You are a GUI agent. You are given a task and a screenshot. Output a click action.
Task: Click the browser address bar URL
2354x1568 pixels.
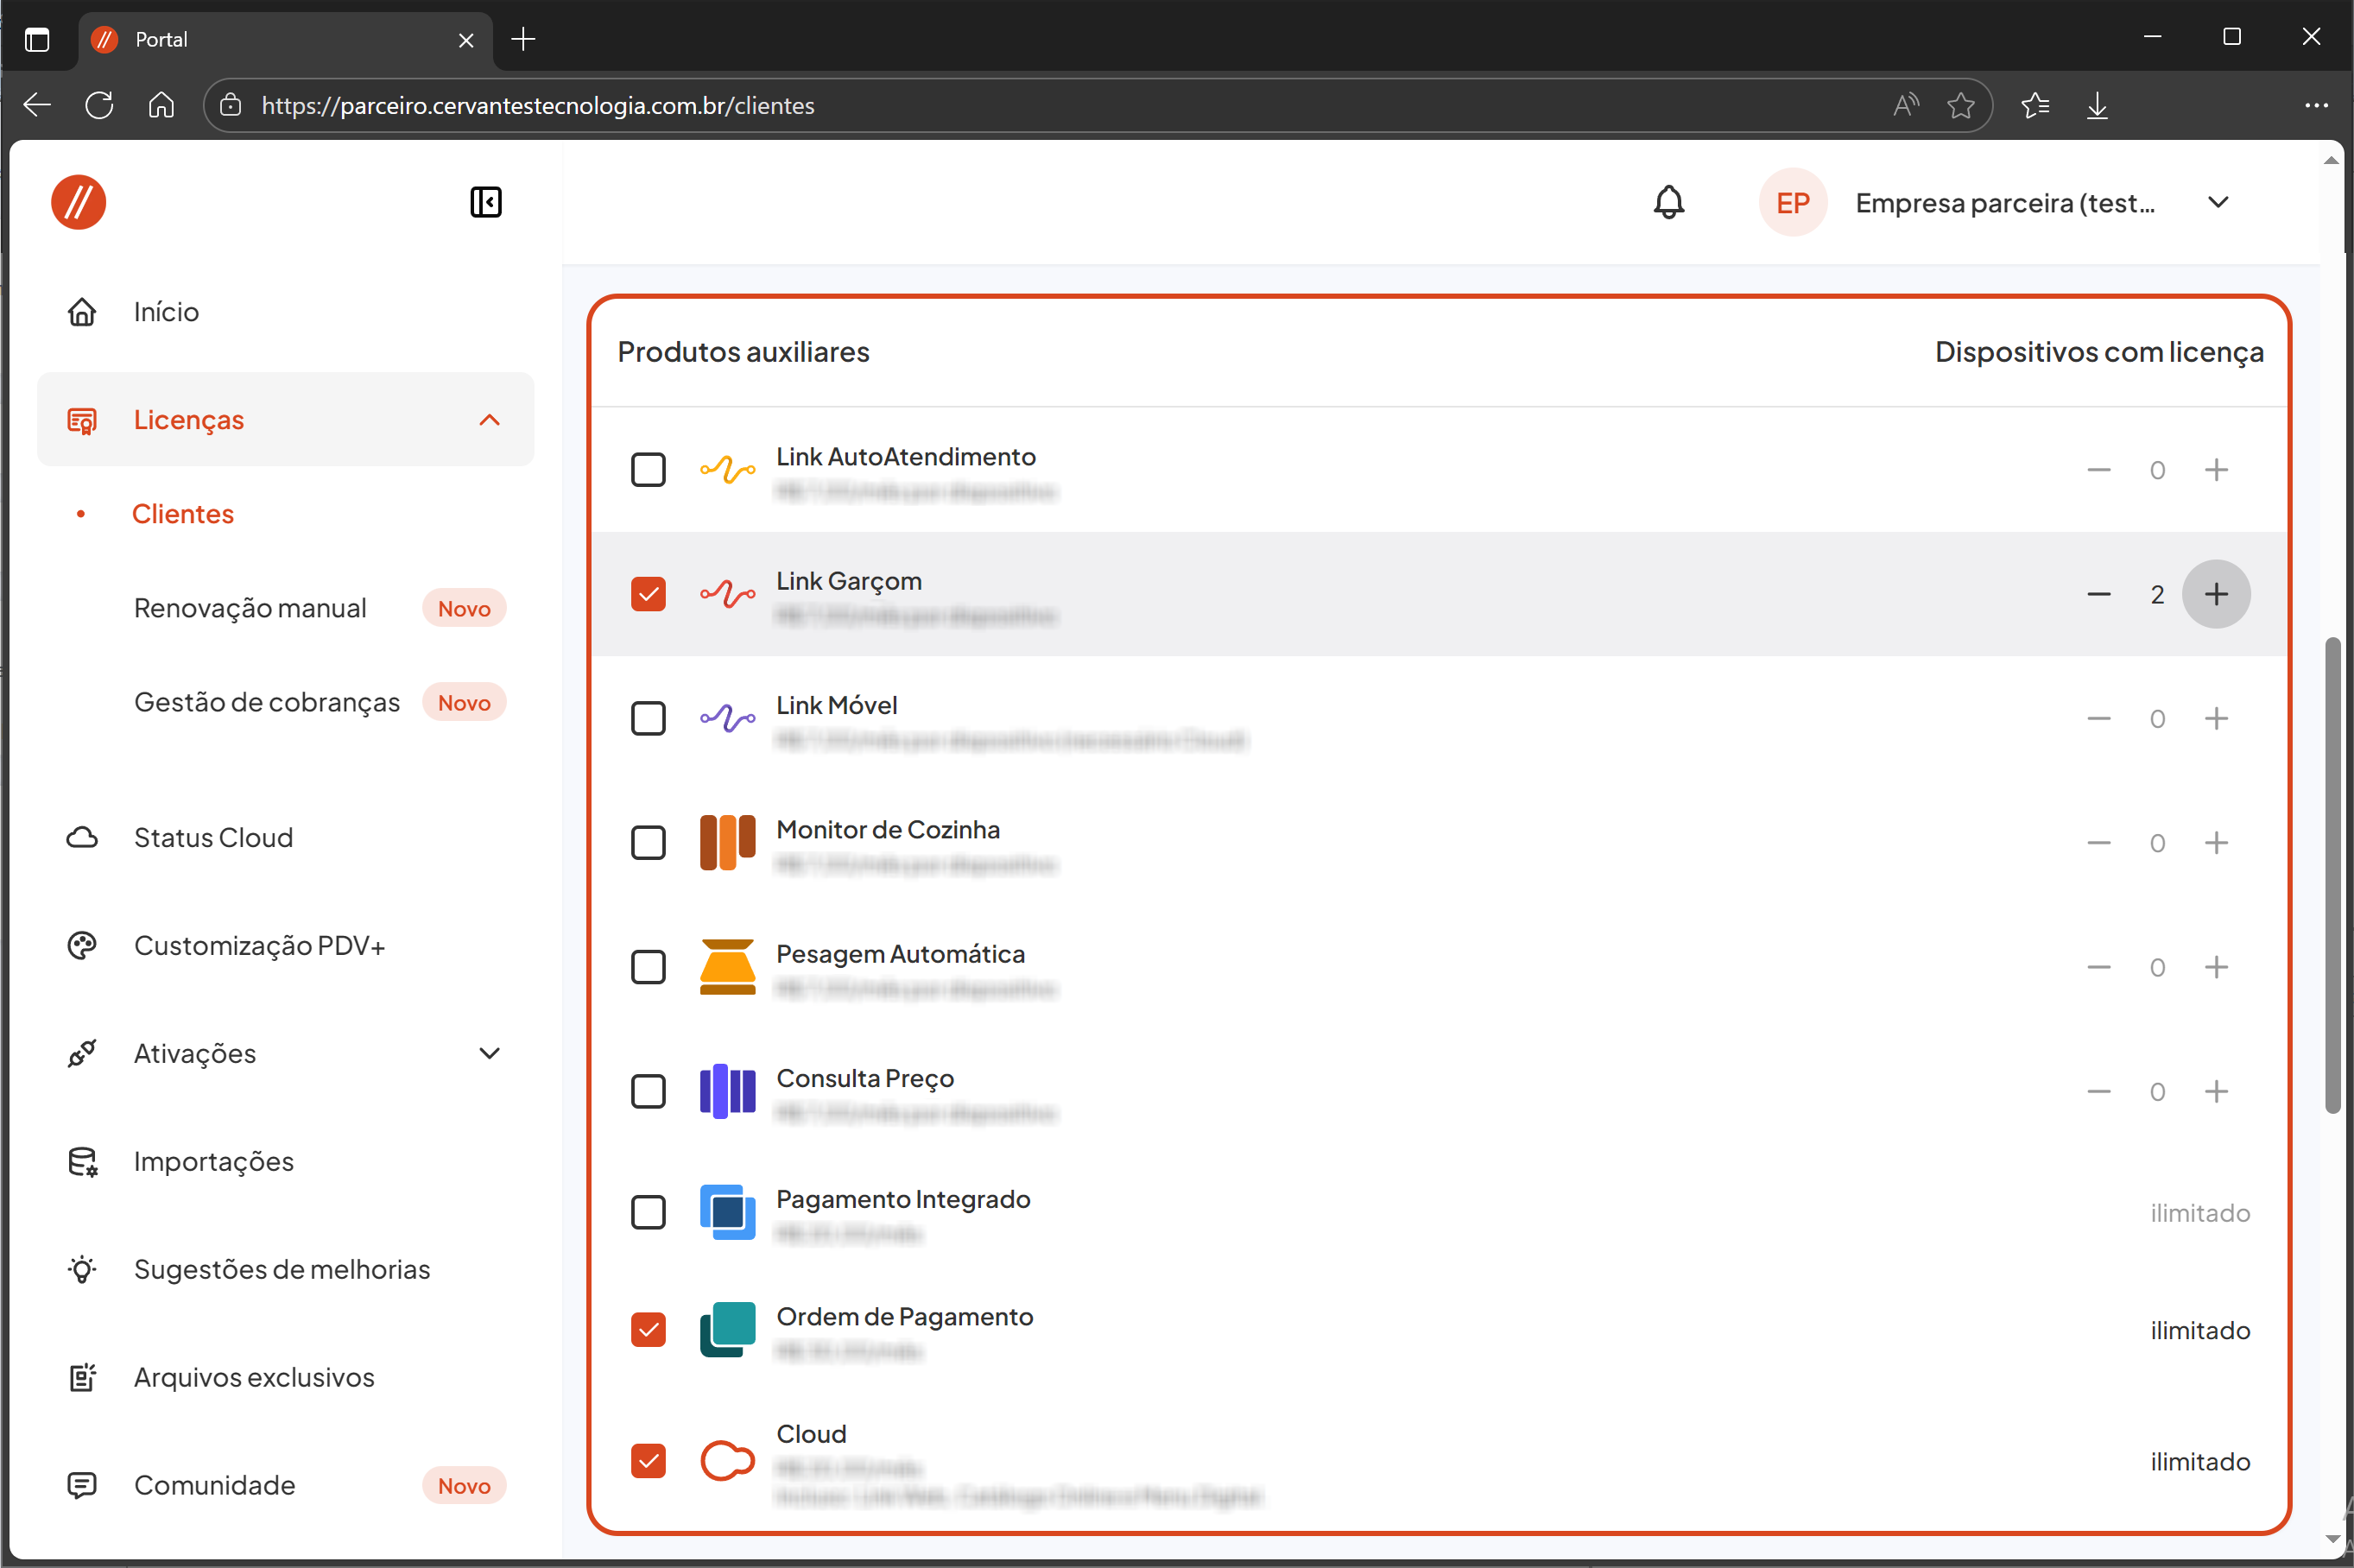[538, 105]
